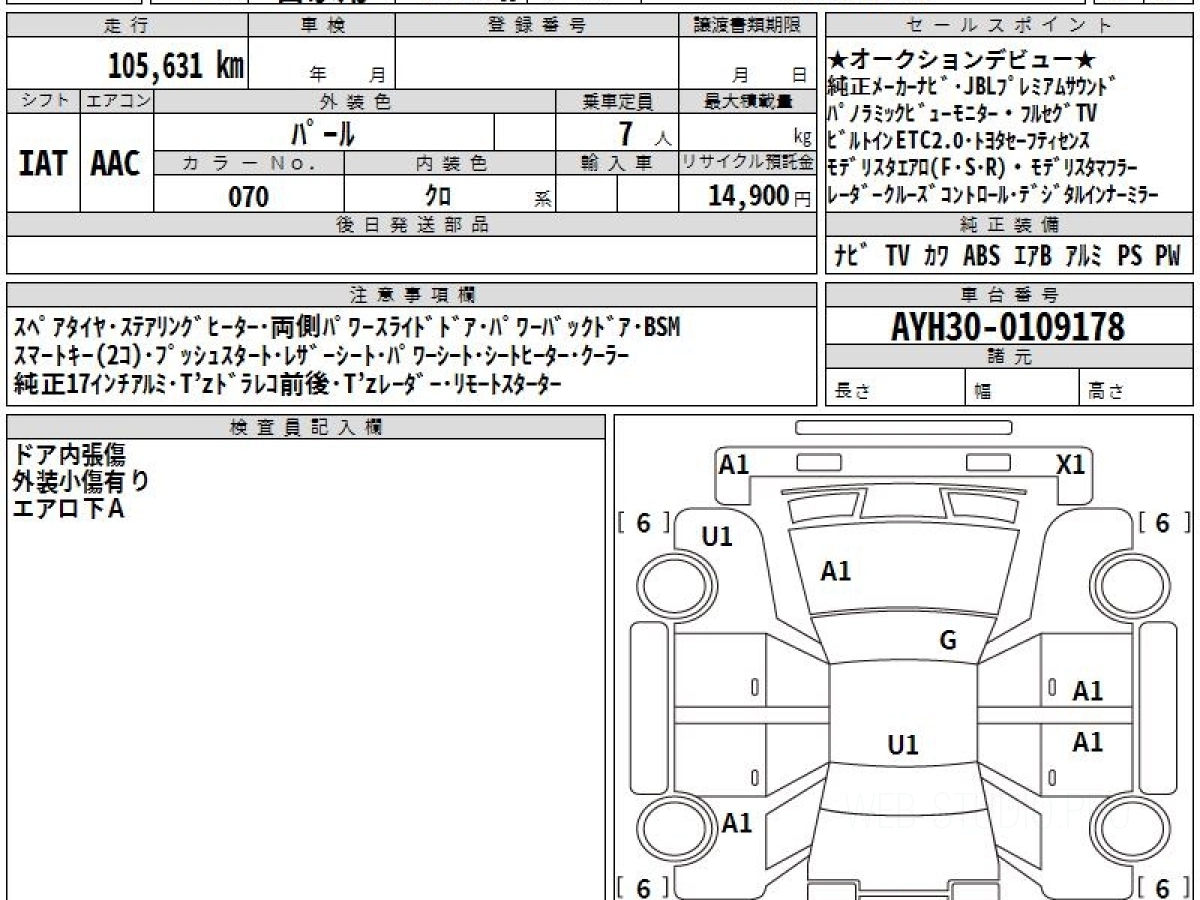The width and height of the screenshot is (1200, 900).
Task: Select the 長さ dimension cell
Action: click(x=896, y=388)
